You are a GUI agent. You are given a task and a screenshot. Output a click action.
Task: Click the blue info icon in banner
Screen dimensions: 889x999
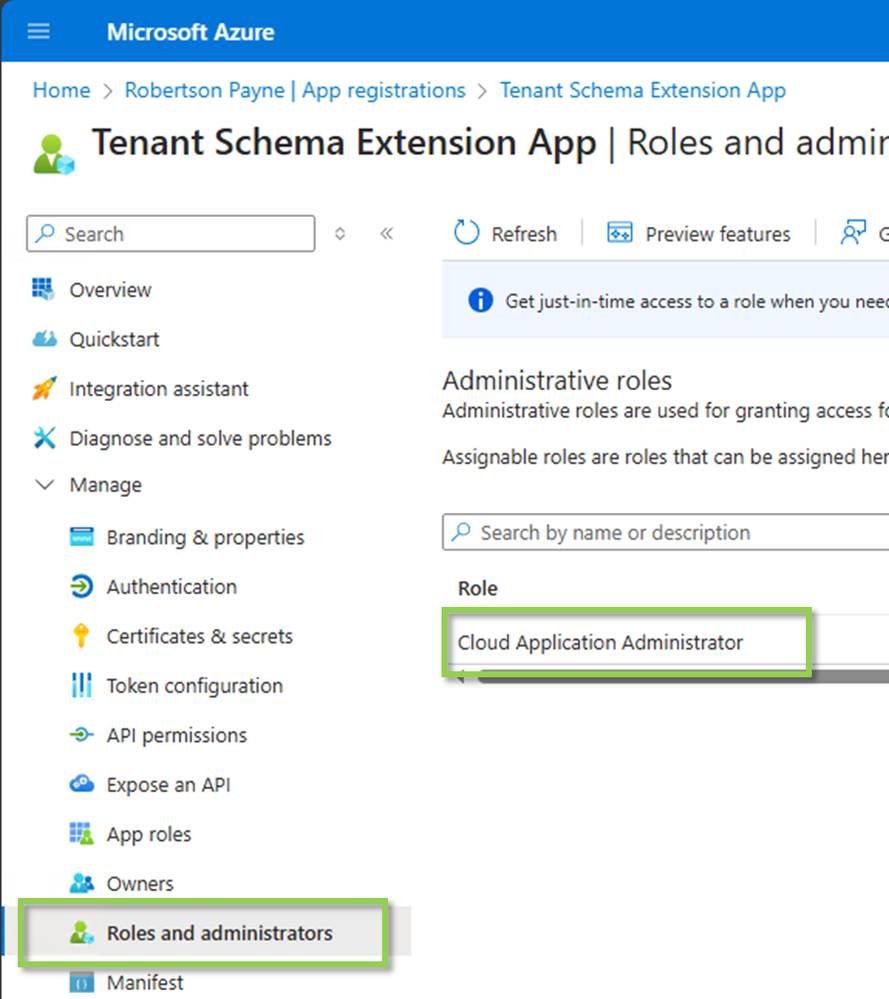[481, 300]
